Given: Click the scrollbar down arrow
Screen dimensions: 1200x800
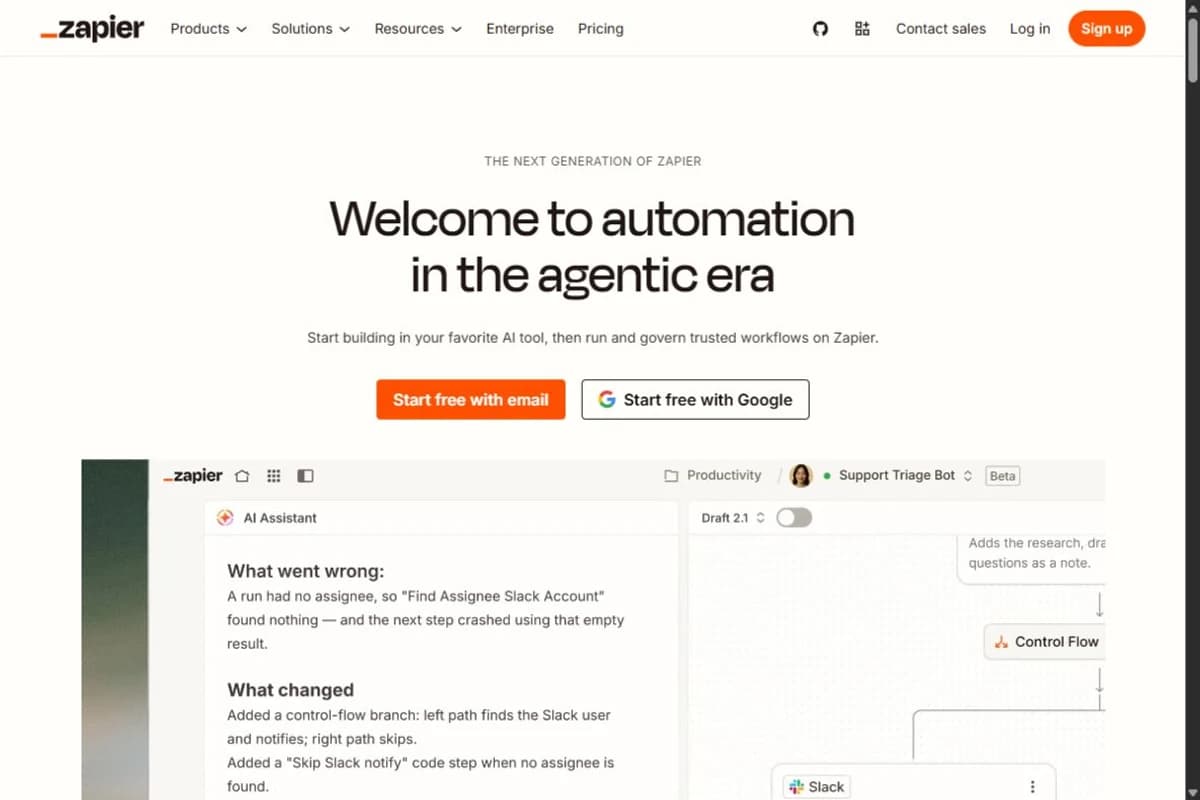Looking at the screenshot, I should click(x=1192, y=793).
